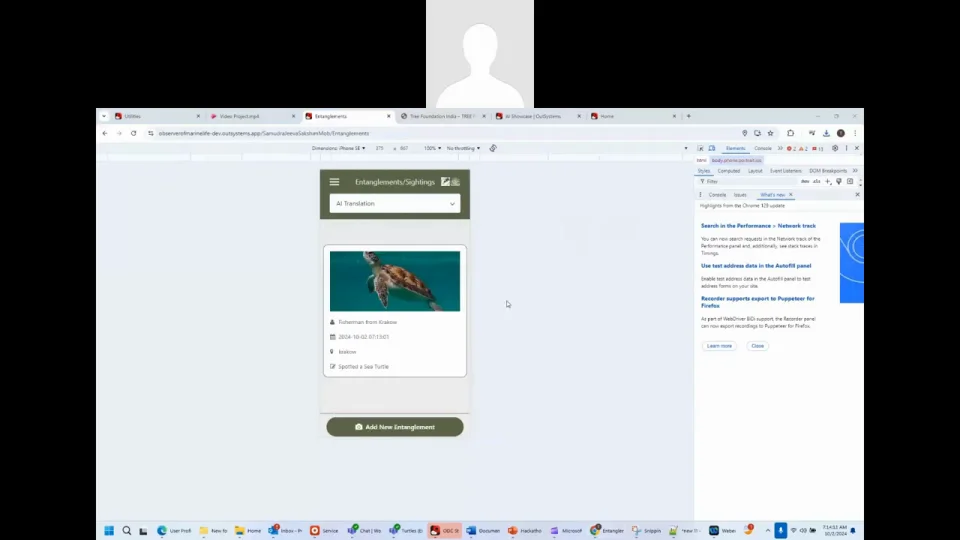960x540 pixels.
Task: Switch to the Utilities browser tab
Action: (157, 116)
